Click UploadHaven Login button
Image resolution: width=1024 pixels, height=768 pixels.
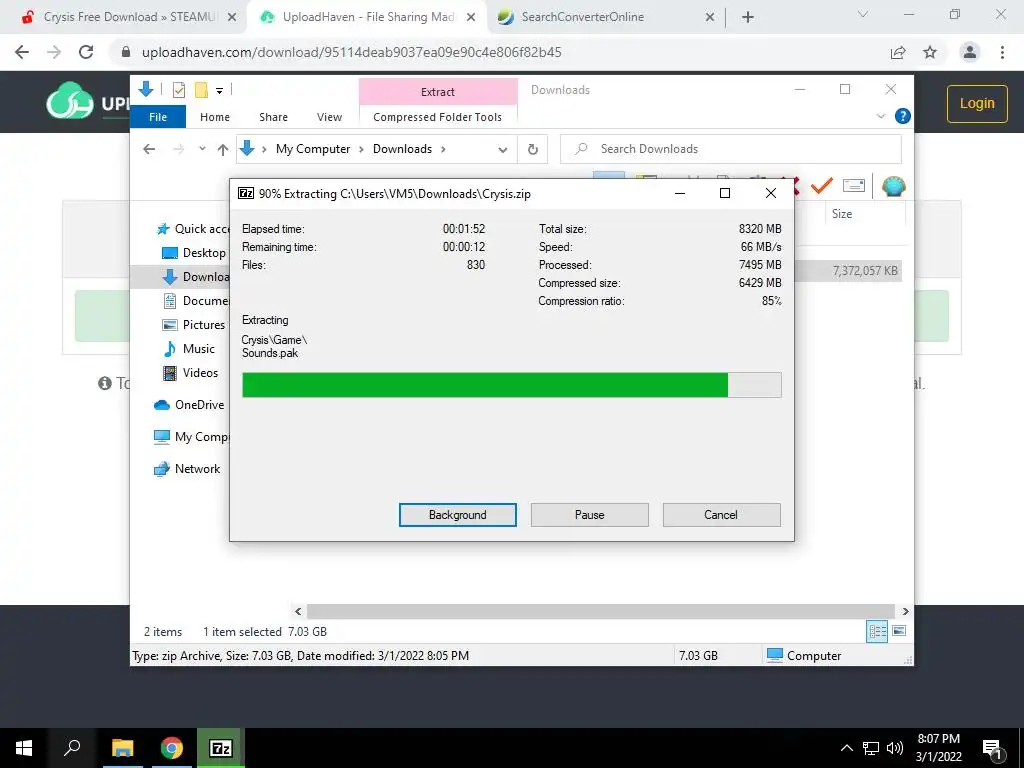click(x=977, y=103)
